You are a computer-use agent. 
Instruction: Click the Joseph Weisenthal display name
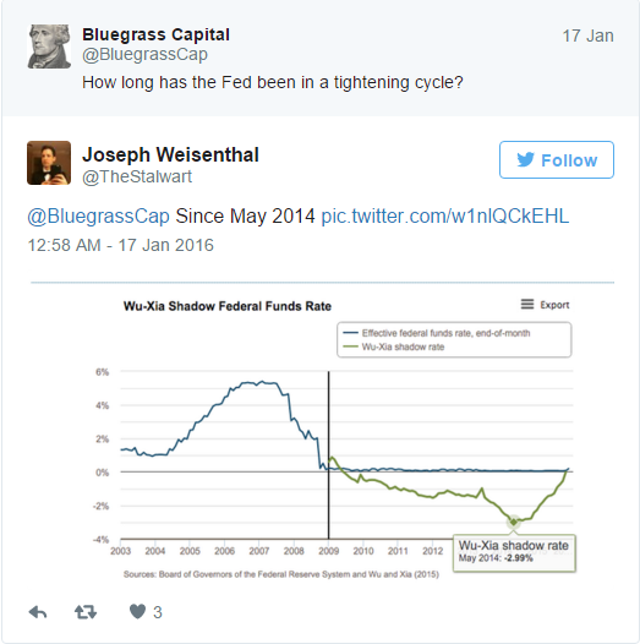click(170, 155)
